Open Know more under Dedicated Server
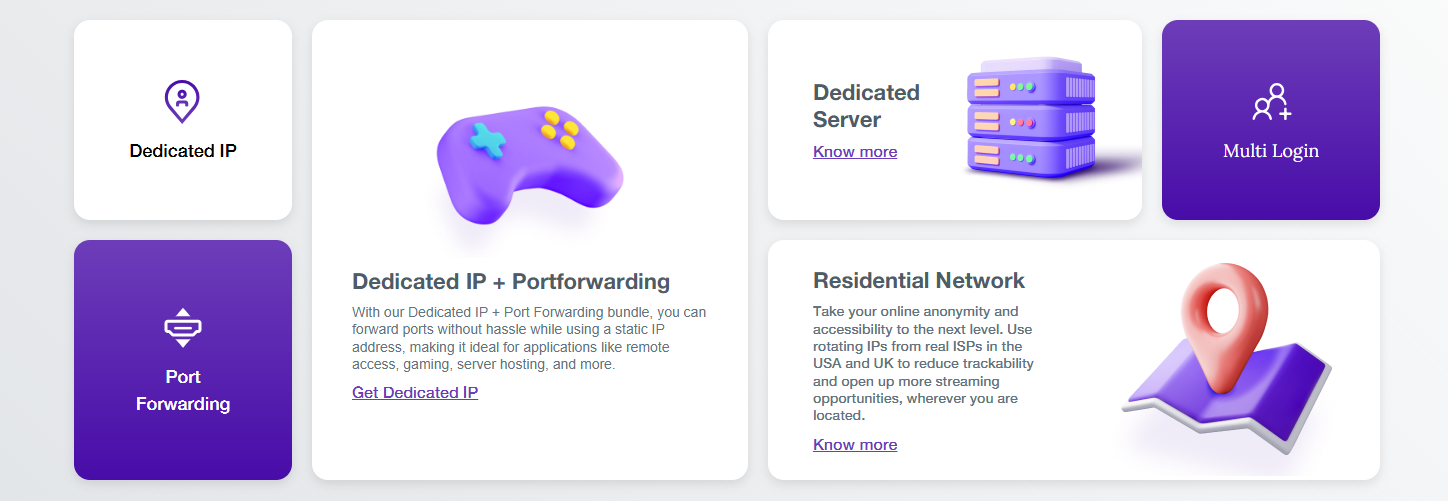 coord(855,152)
